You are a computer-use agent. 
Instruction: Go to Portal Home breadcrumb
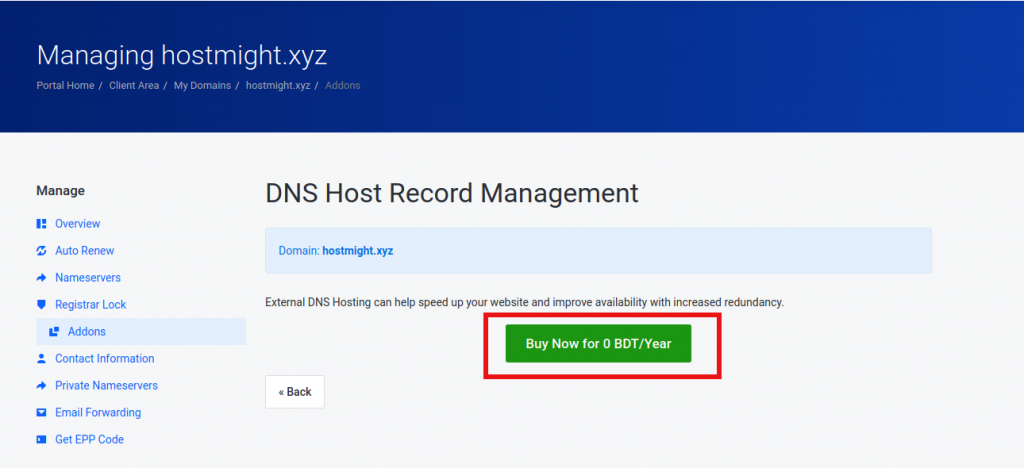click(65, 86)
